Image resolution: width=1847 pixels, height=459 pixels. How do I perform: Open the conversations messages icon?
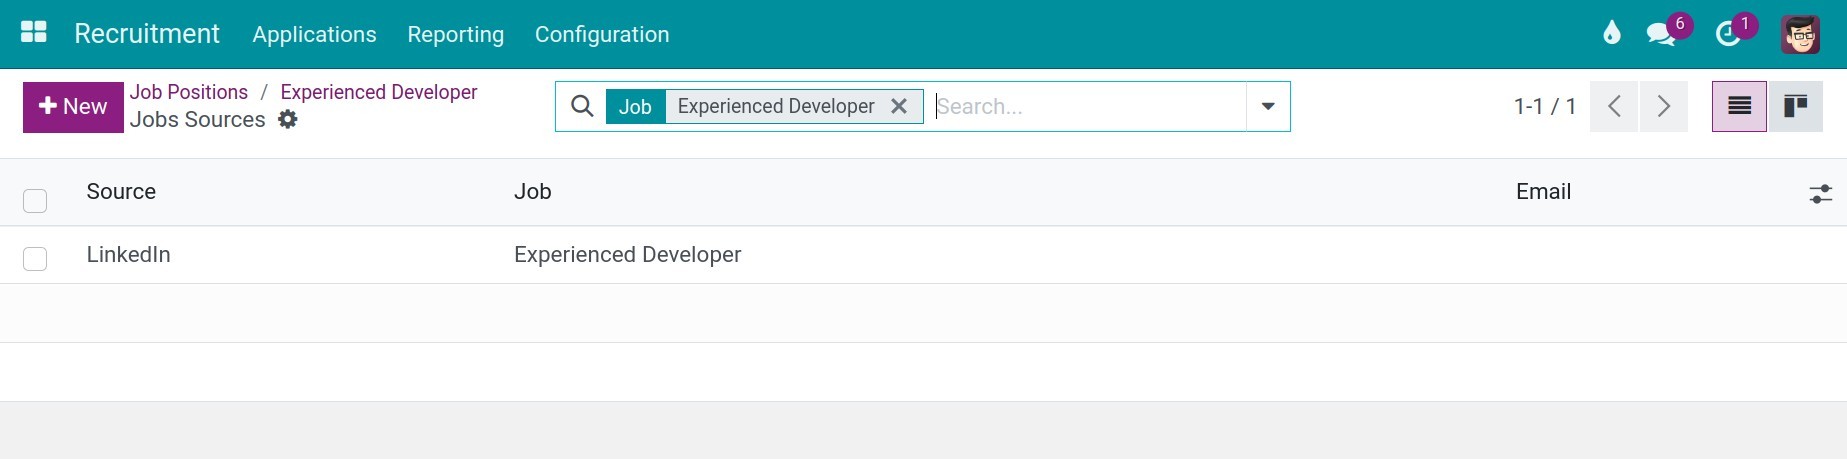(x=1661, y=34)
